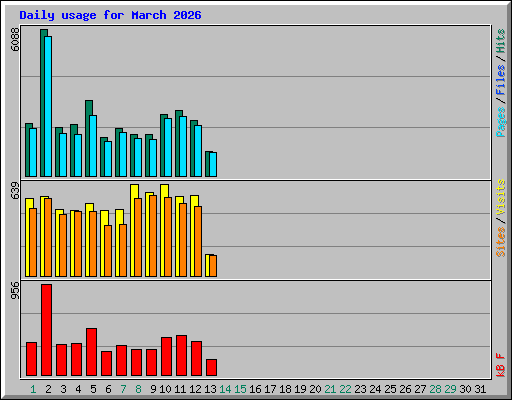Click the cyan pages bar for day 7
512x400 pixels.
[x=123, y=154]
